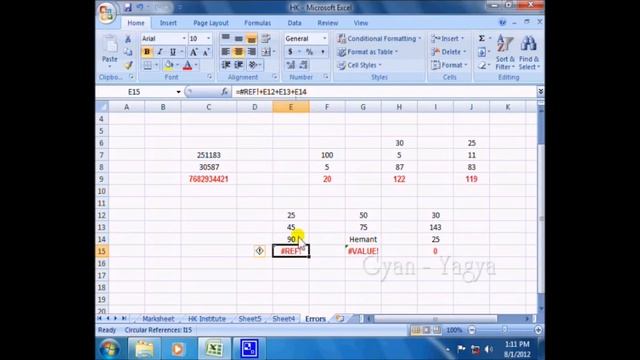The height and width of the screenshot is (360, 640).
Task: Click the Copy icon in Clipboard group
Action: [128, 52]
